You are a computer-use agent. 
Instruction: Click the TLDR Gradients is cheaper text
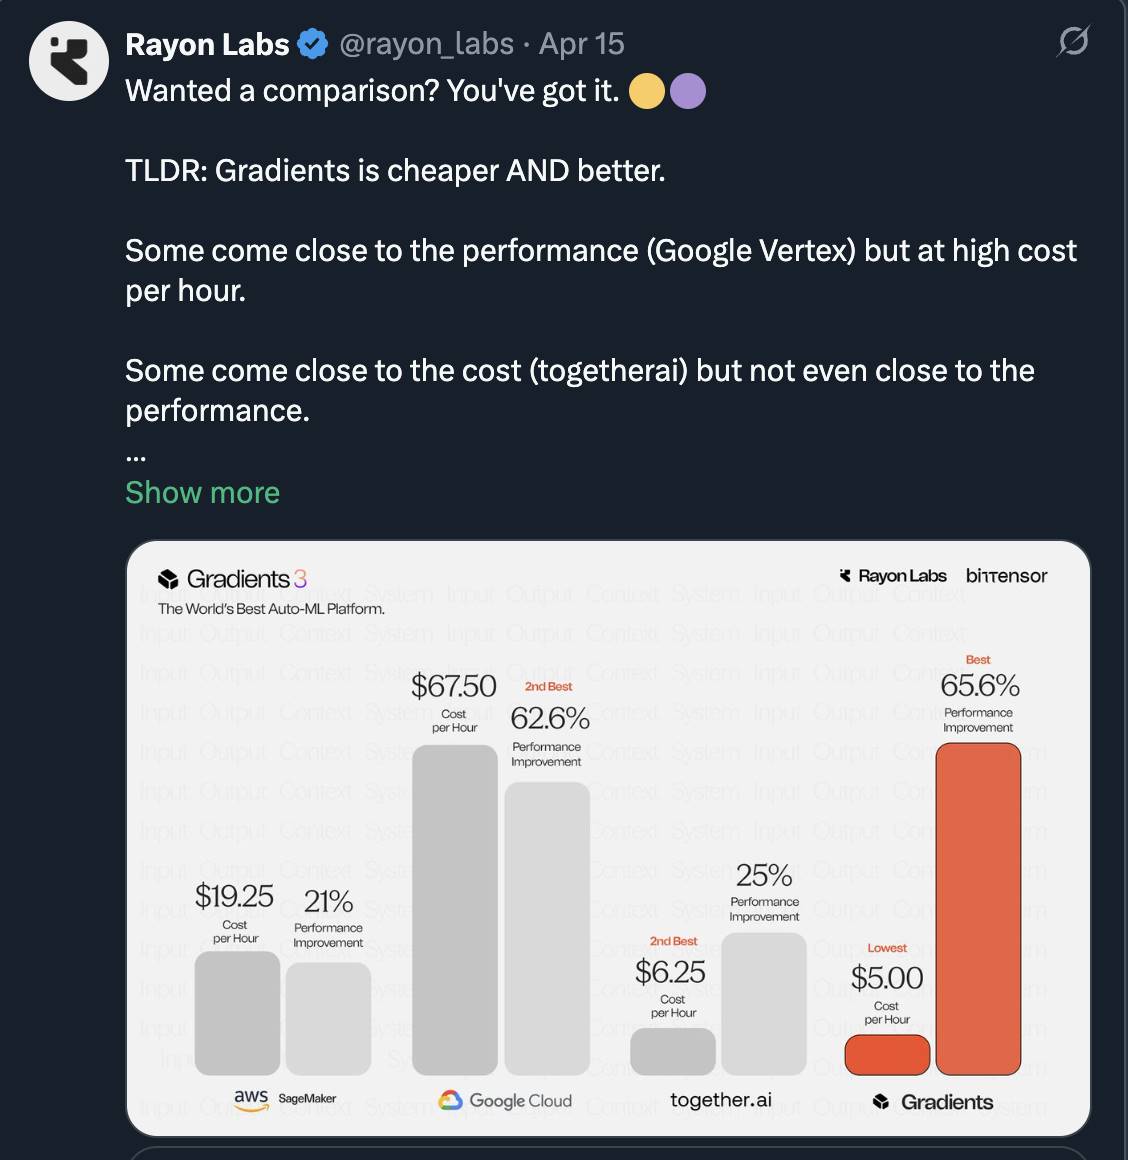click(x=395, y=171)
